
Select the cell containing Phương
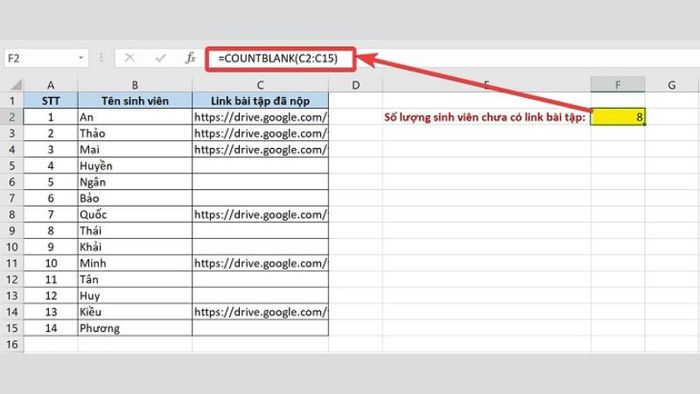coord(135,328)
